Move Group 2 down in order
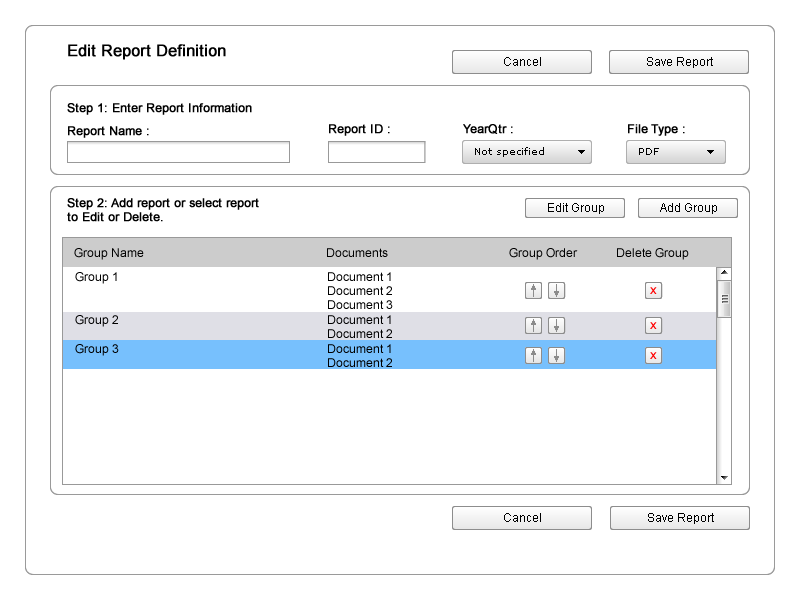Image resolution: width=800 pixels, height=600 pixels. [557, 326]
